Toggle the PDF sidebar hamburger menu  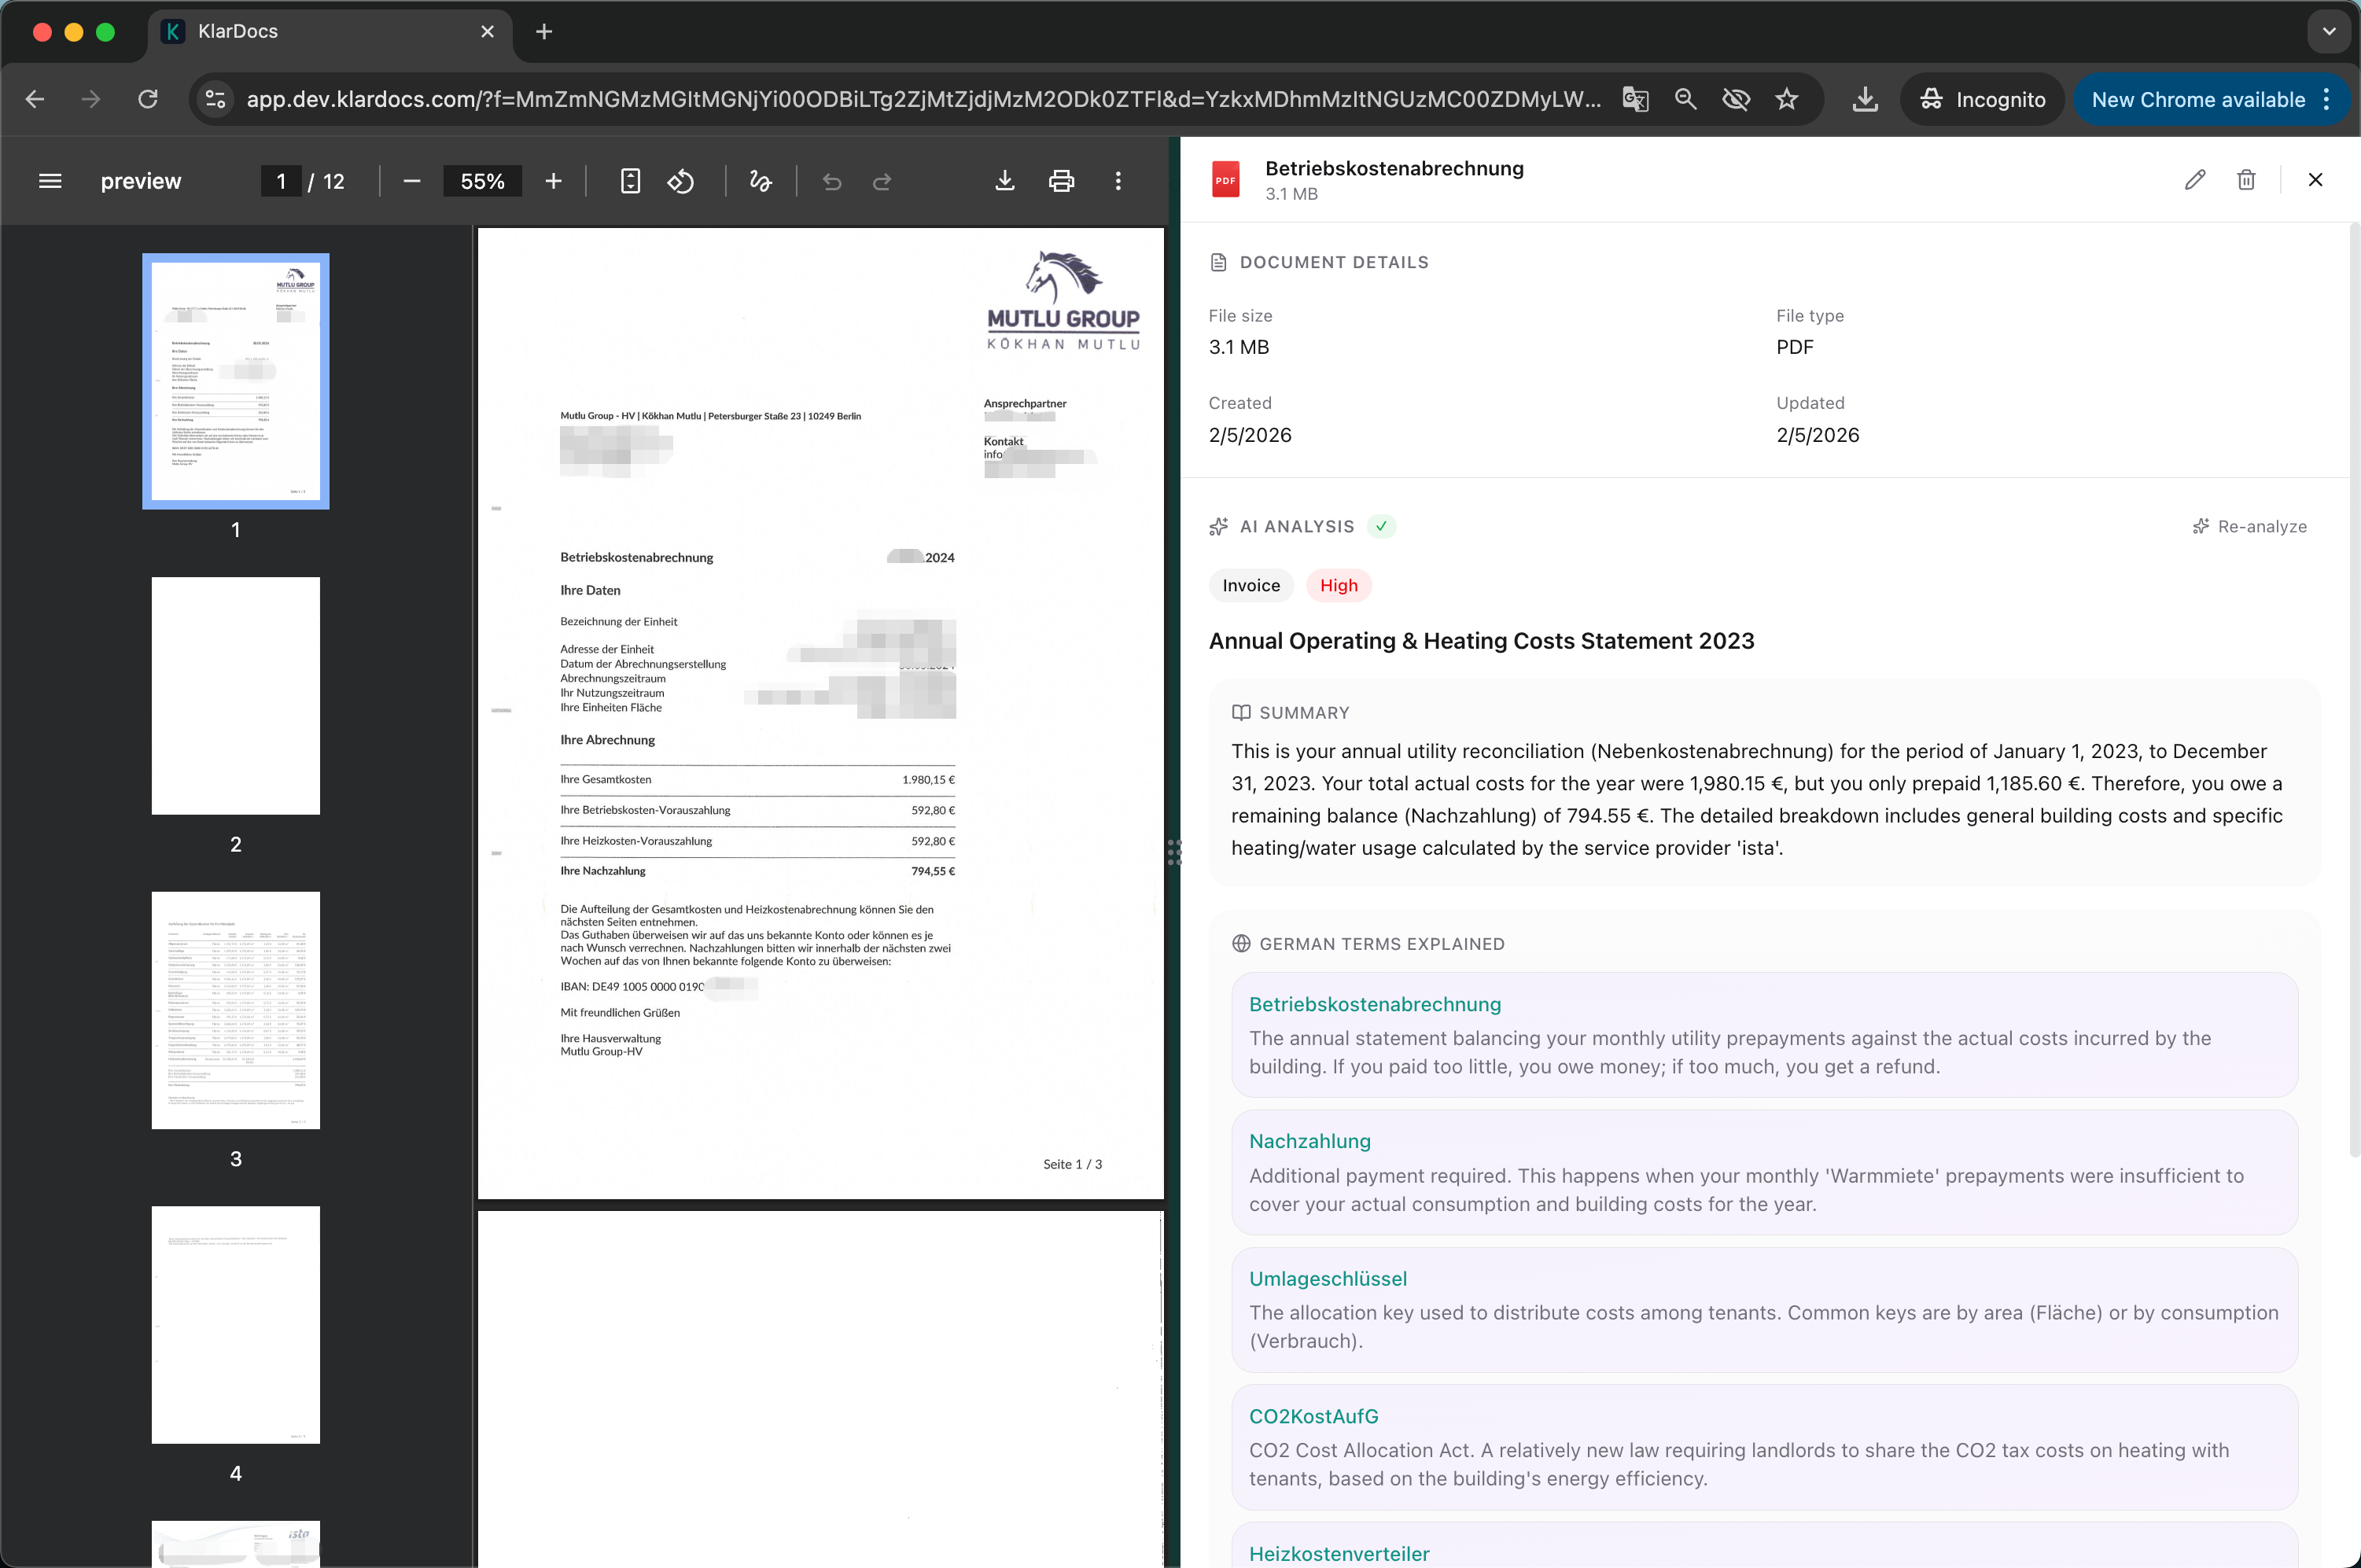(50, 181)
